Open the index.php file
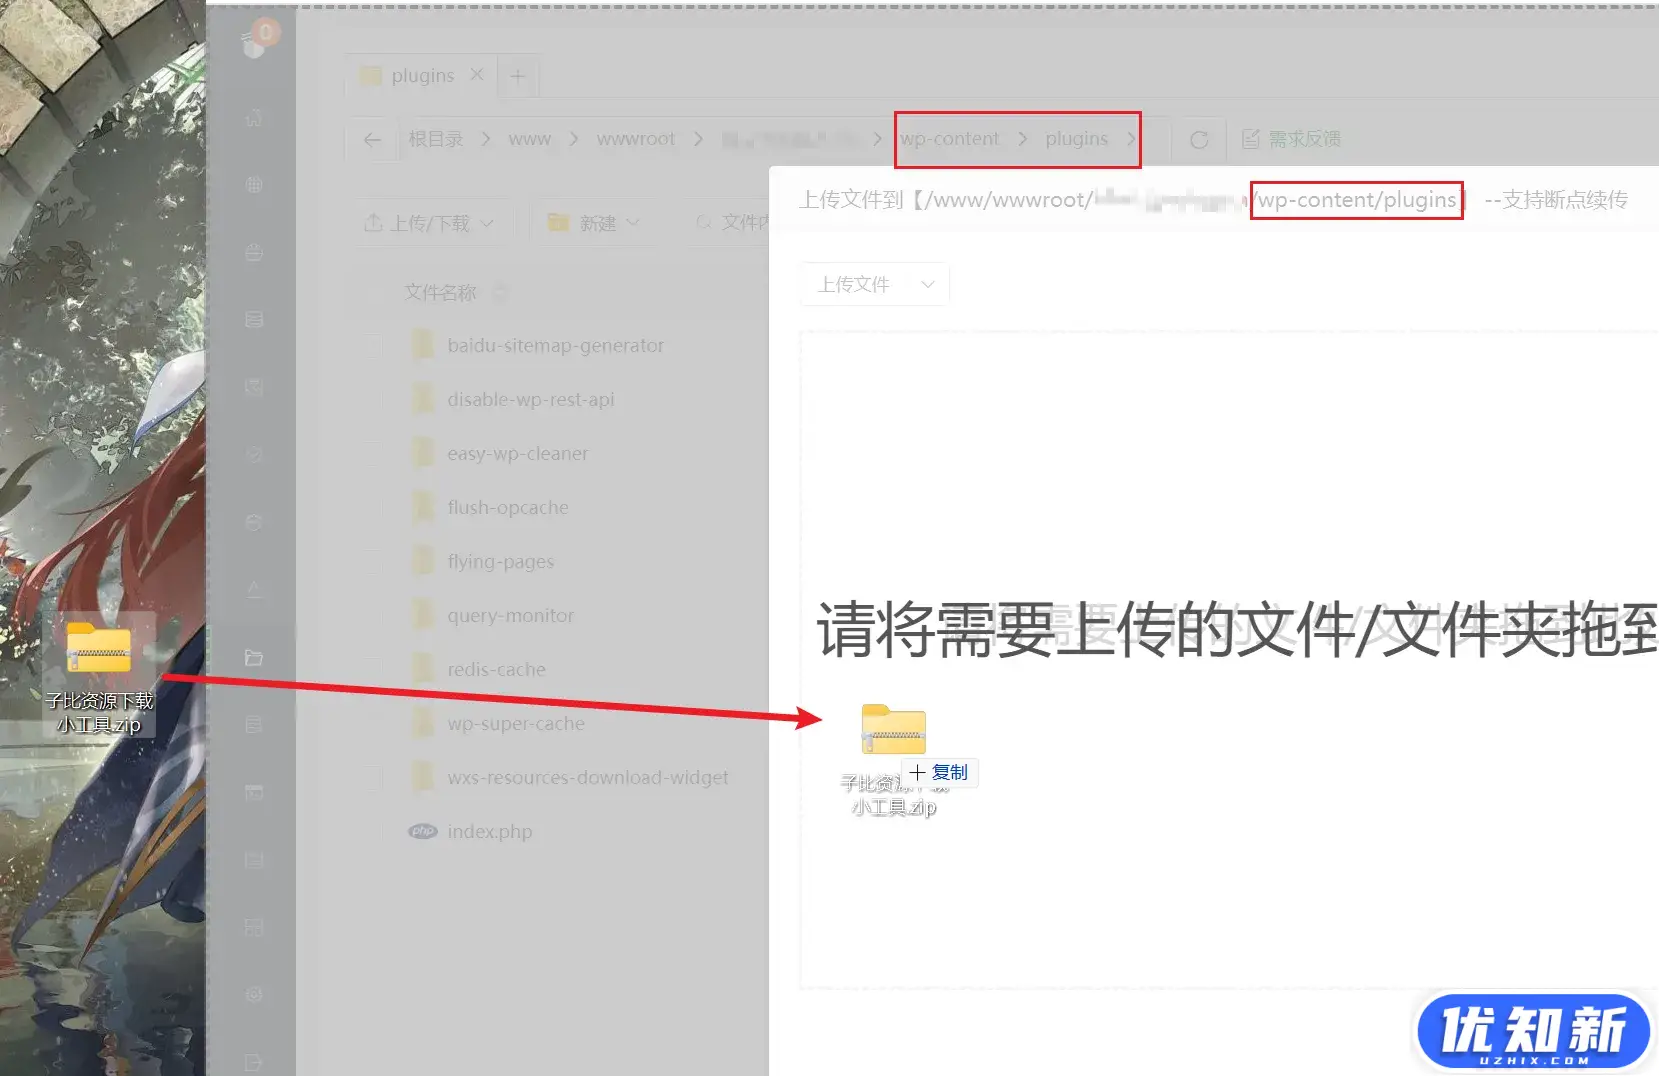The width and height of the screenshot is (1659, 1076). click(489, 832)
